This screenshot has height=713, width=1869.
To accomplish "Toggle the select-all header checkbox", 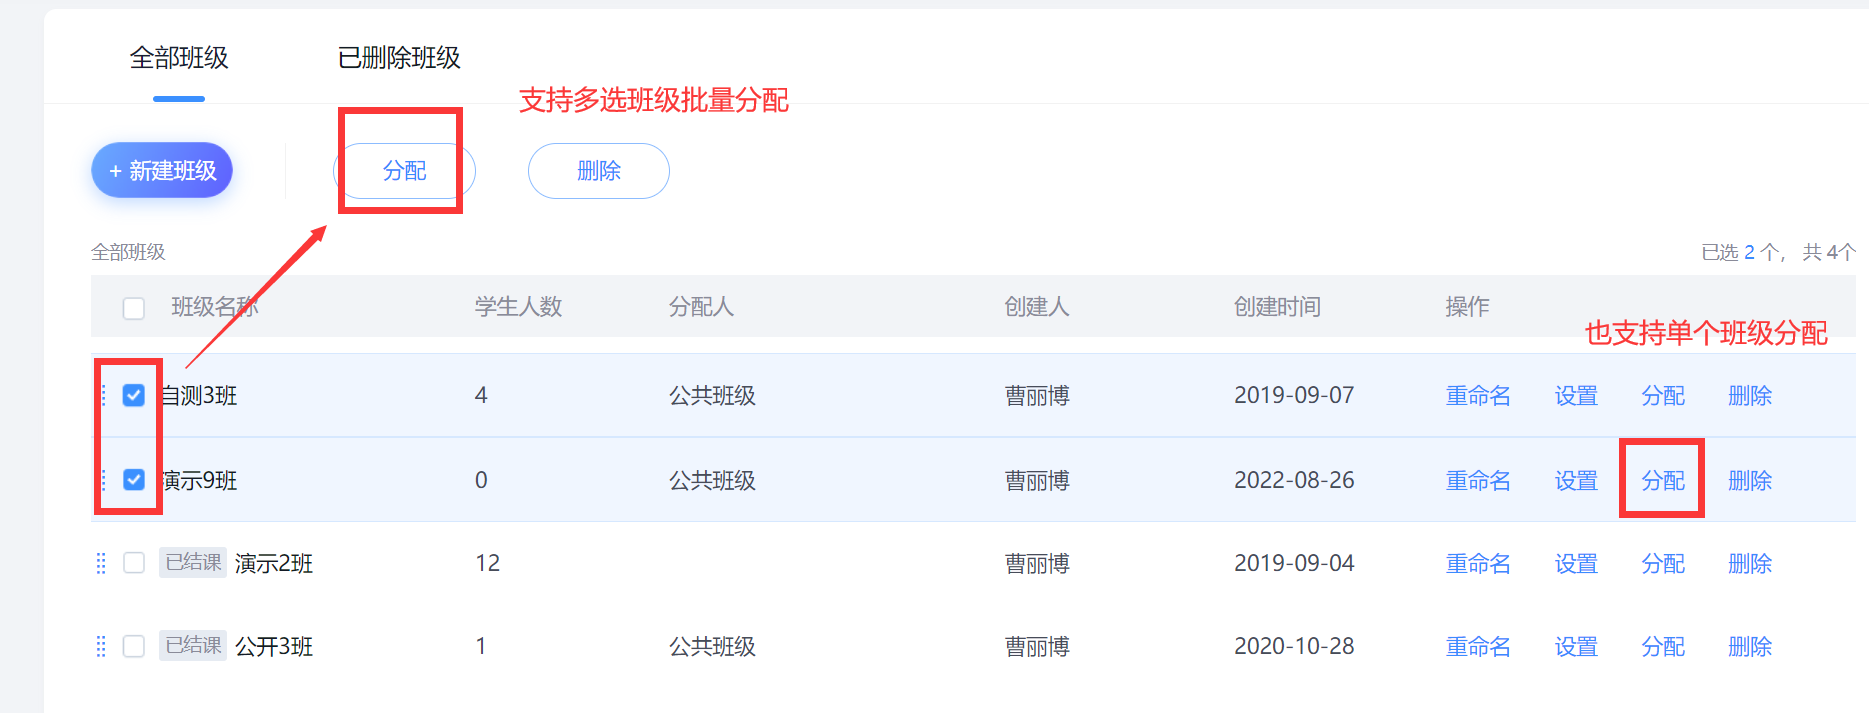I will pyautogui.click(x=134, y=308).
